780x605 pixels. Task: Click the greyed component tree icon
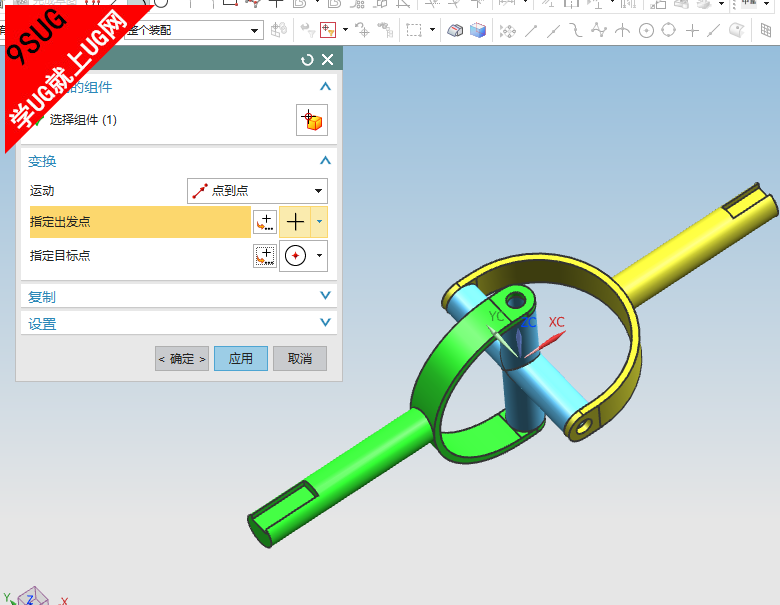[385, 30]
